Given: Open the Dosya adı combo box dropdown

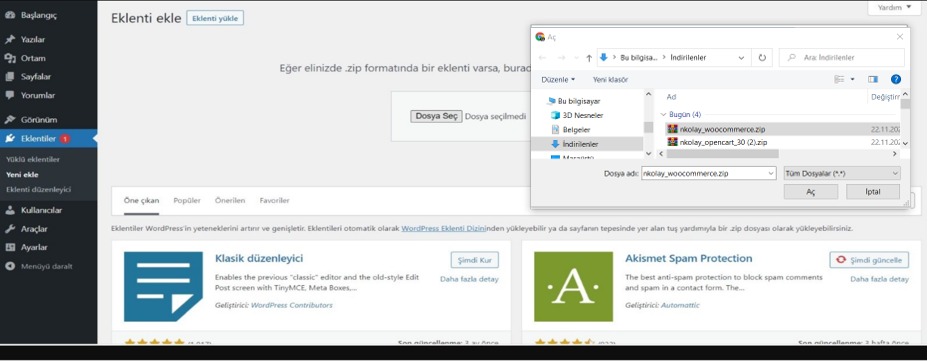Looking at the screenshot, I should (771, 173).
